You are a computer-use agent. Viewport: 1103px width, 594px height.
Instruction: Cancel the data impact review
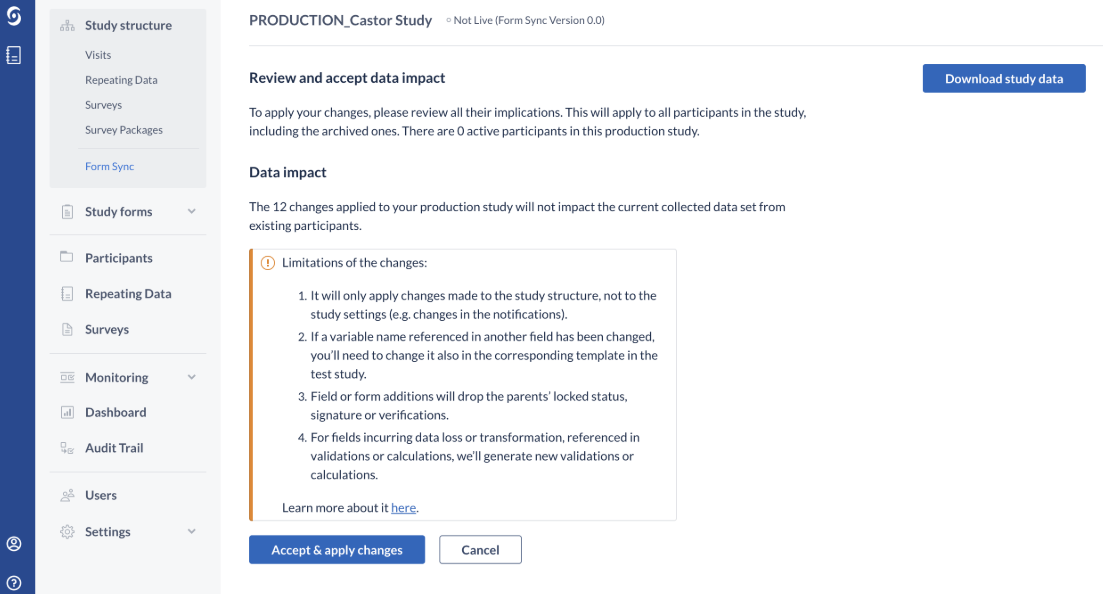pos(480,550)
